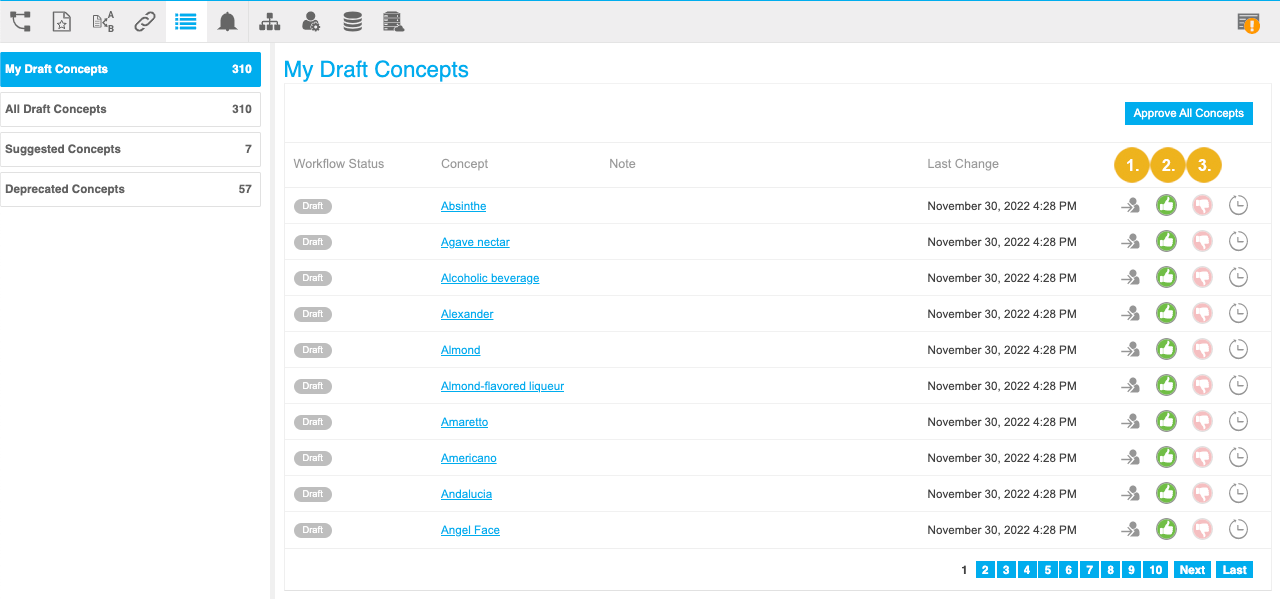Select the list view toolbar icon
This screenshot has height=599, width=1280.
[185, 21]
